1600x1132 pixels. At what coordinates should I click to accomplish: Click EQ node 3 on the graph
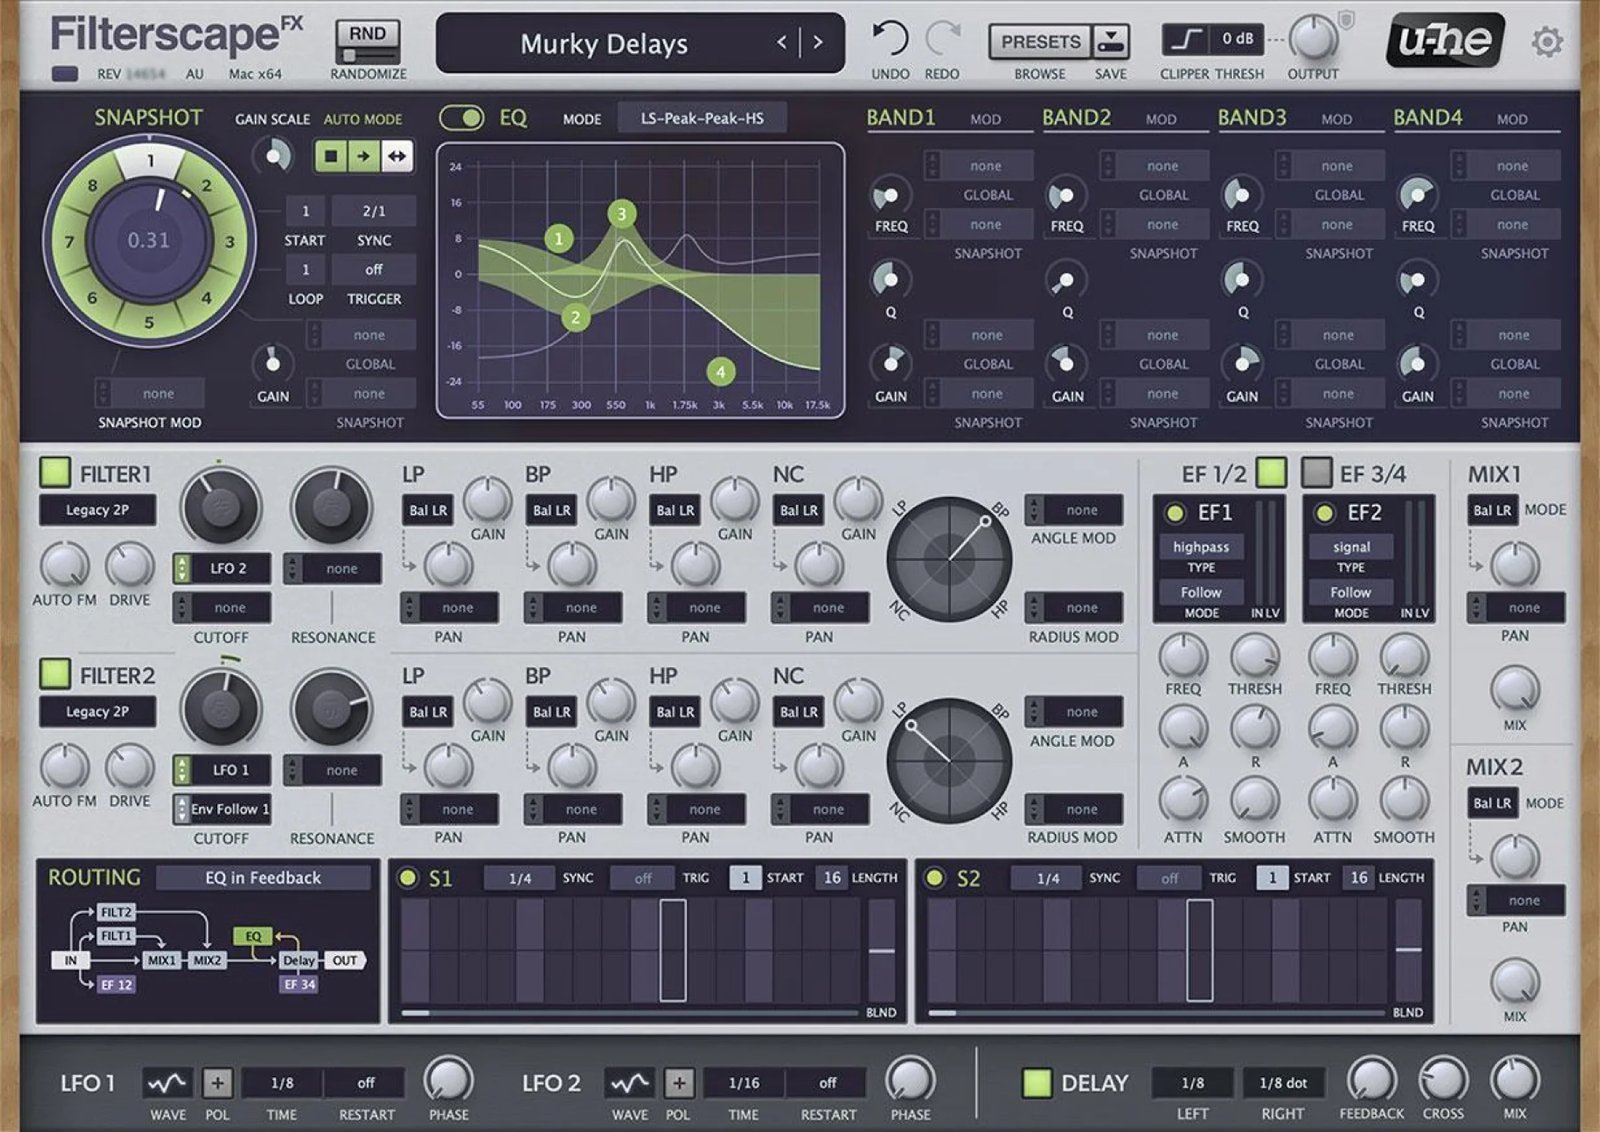point(622,213)
